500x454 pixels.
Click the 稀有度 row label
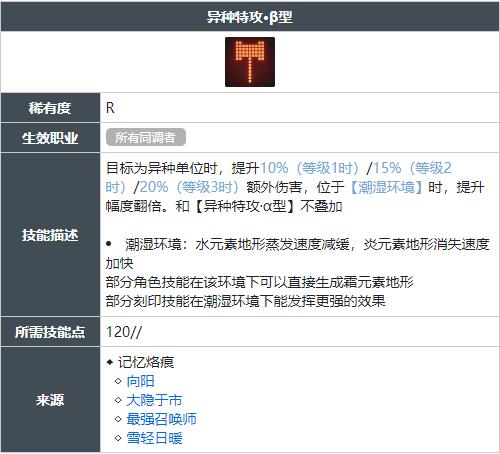pos(50,108)
